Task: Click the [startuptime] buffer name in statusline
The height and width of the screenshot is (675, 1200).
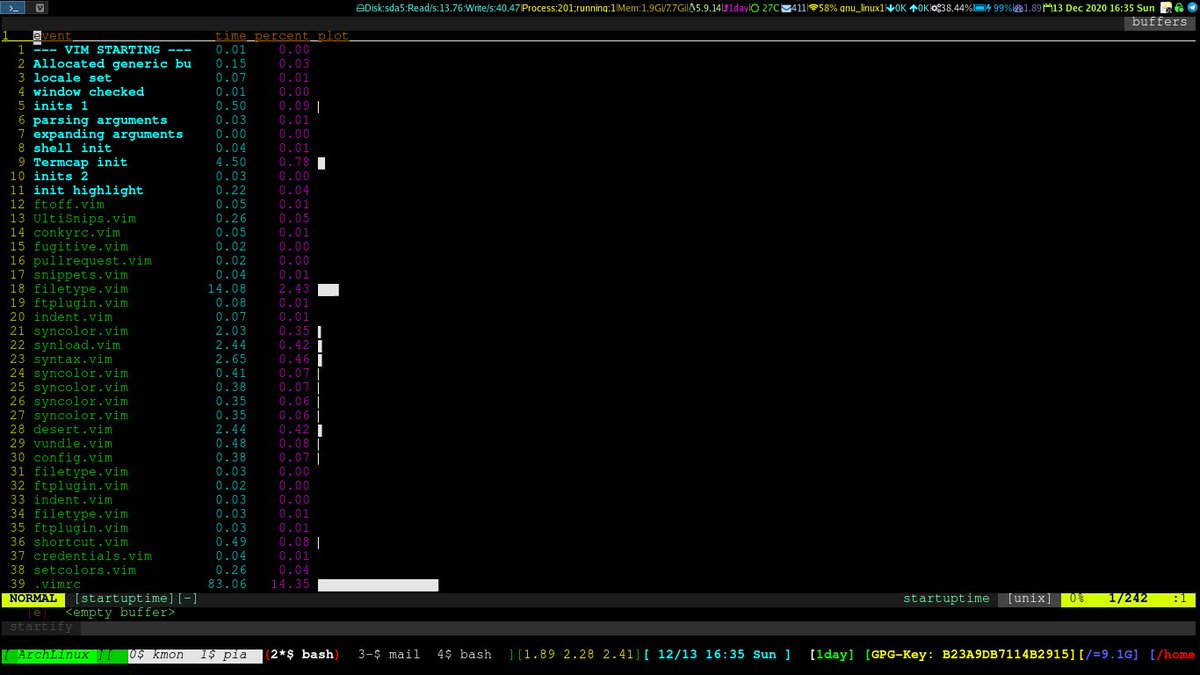Action: [125, 598]
